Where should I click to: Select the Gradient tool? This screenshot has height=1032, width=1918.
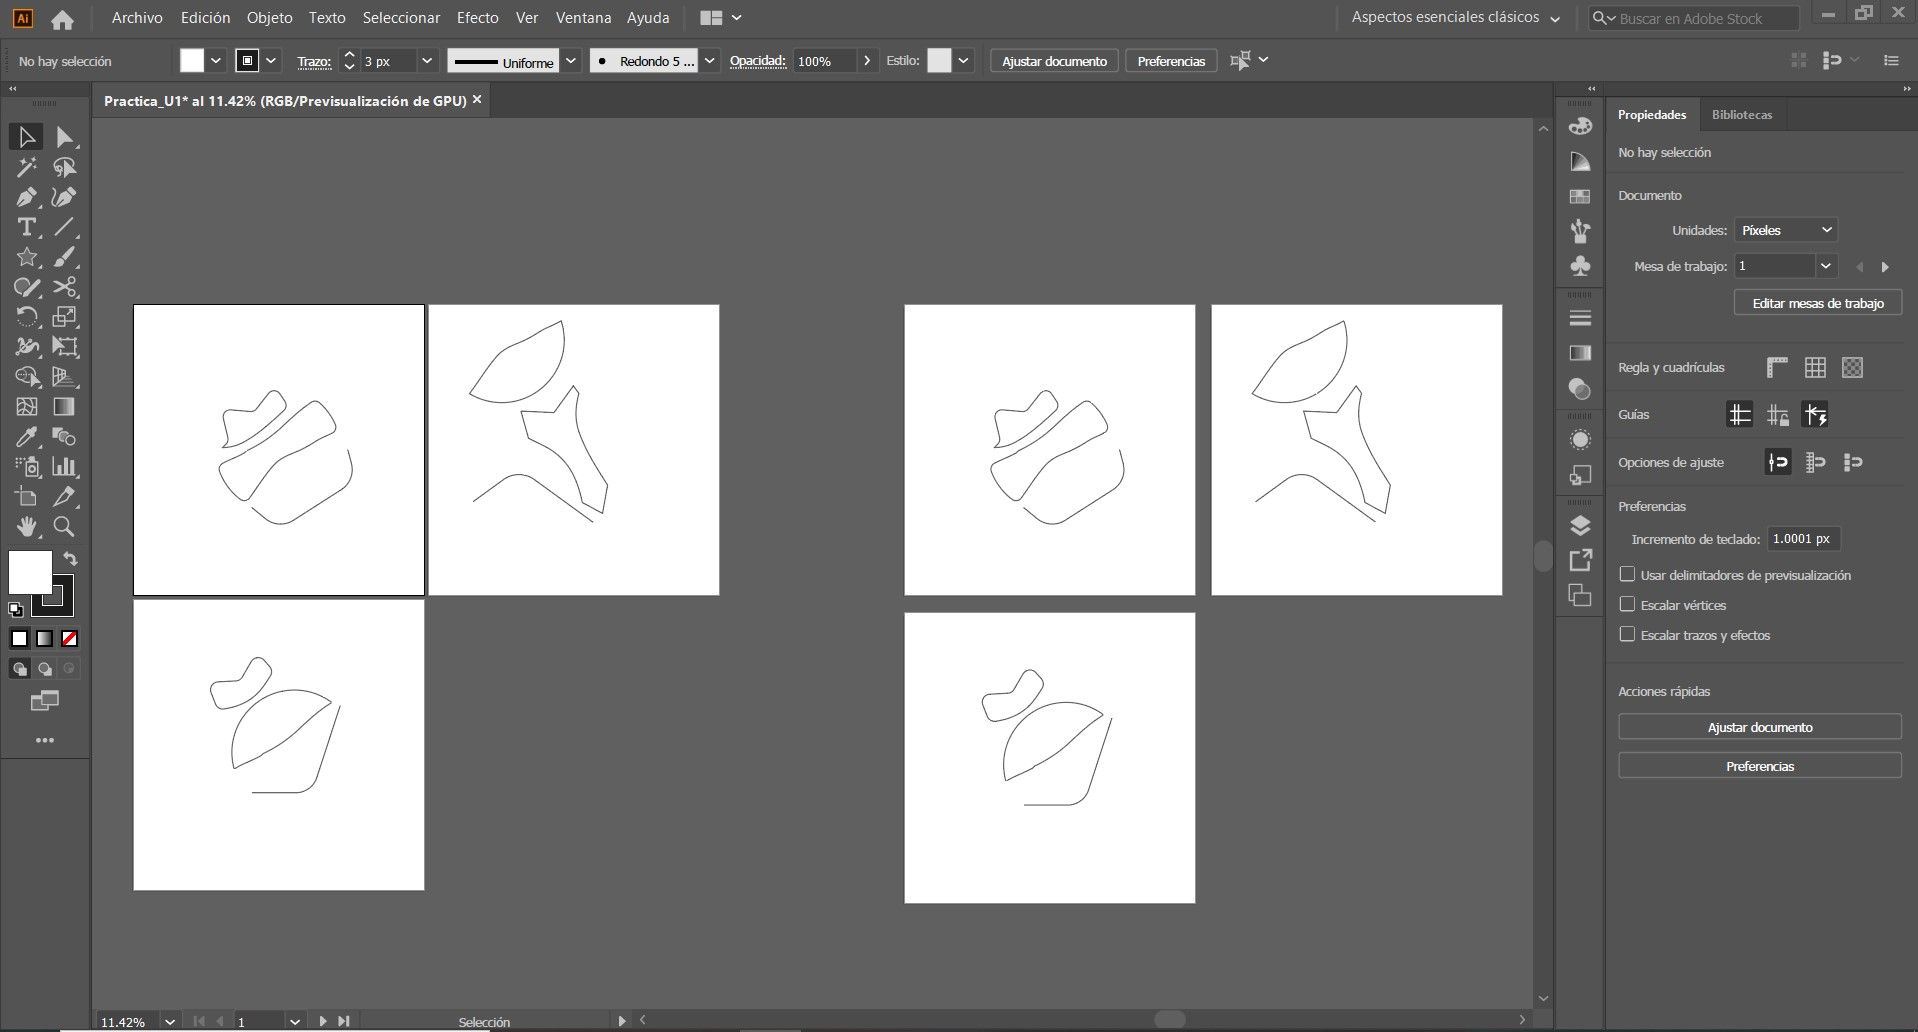click(65, 407)
